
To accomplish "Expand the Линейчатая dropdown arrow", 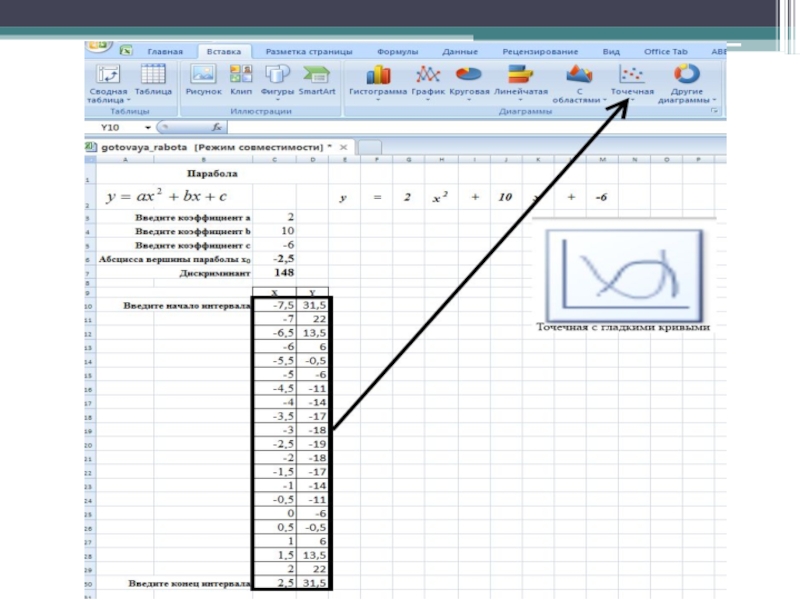I will 520,100.
